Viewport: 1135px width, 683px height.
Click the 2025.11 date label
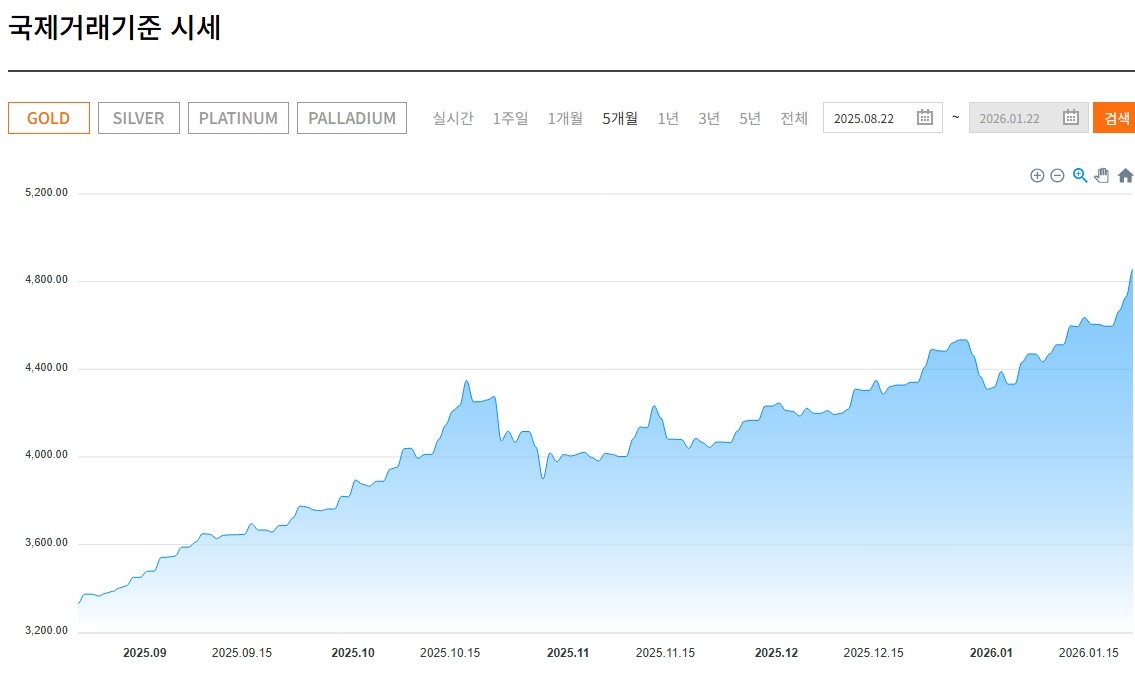(568, 653)
